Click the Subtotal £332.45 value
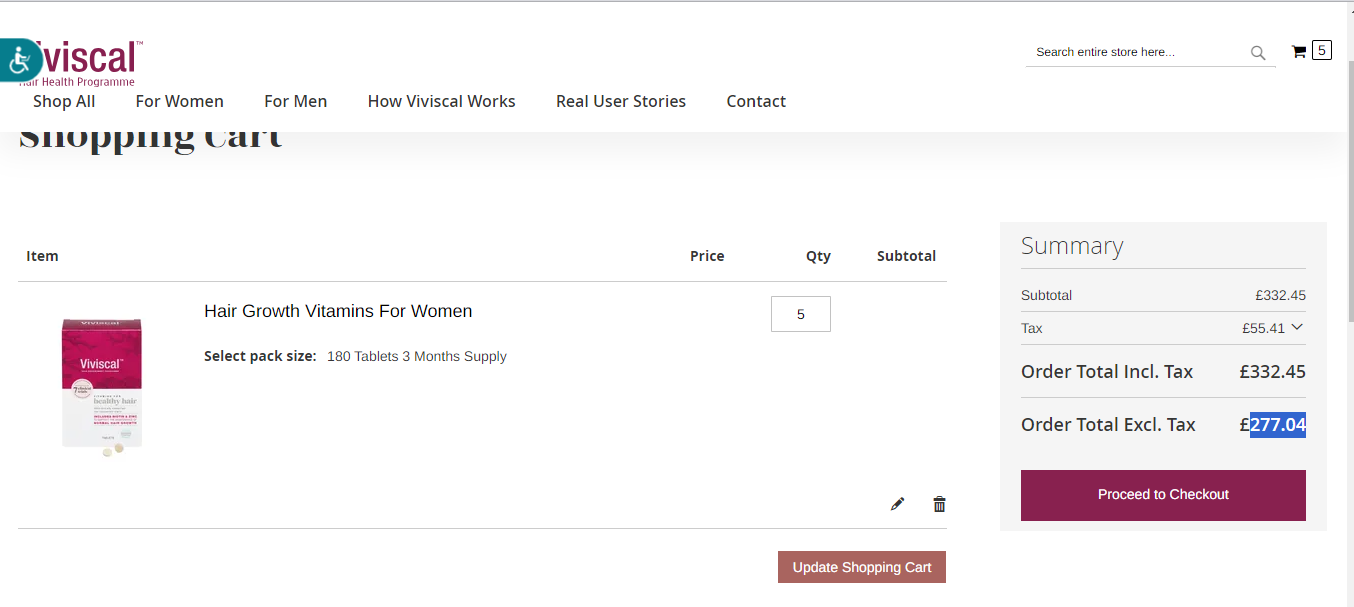Screen dimensions: 1354x607 click(1280, 296)
